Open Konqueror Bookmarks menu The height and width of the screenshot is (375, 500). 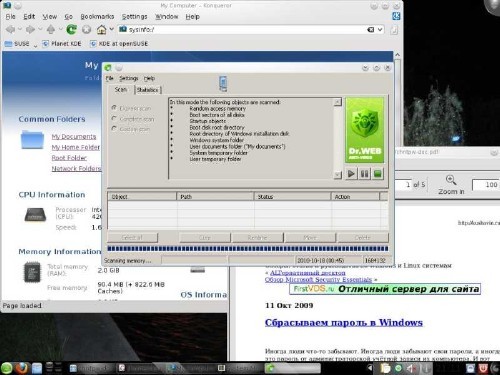point(97,17)
